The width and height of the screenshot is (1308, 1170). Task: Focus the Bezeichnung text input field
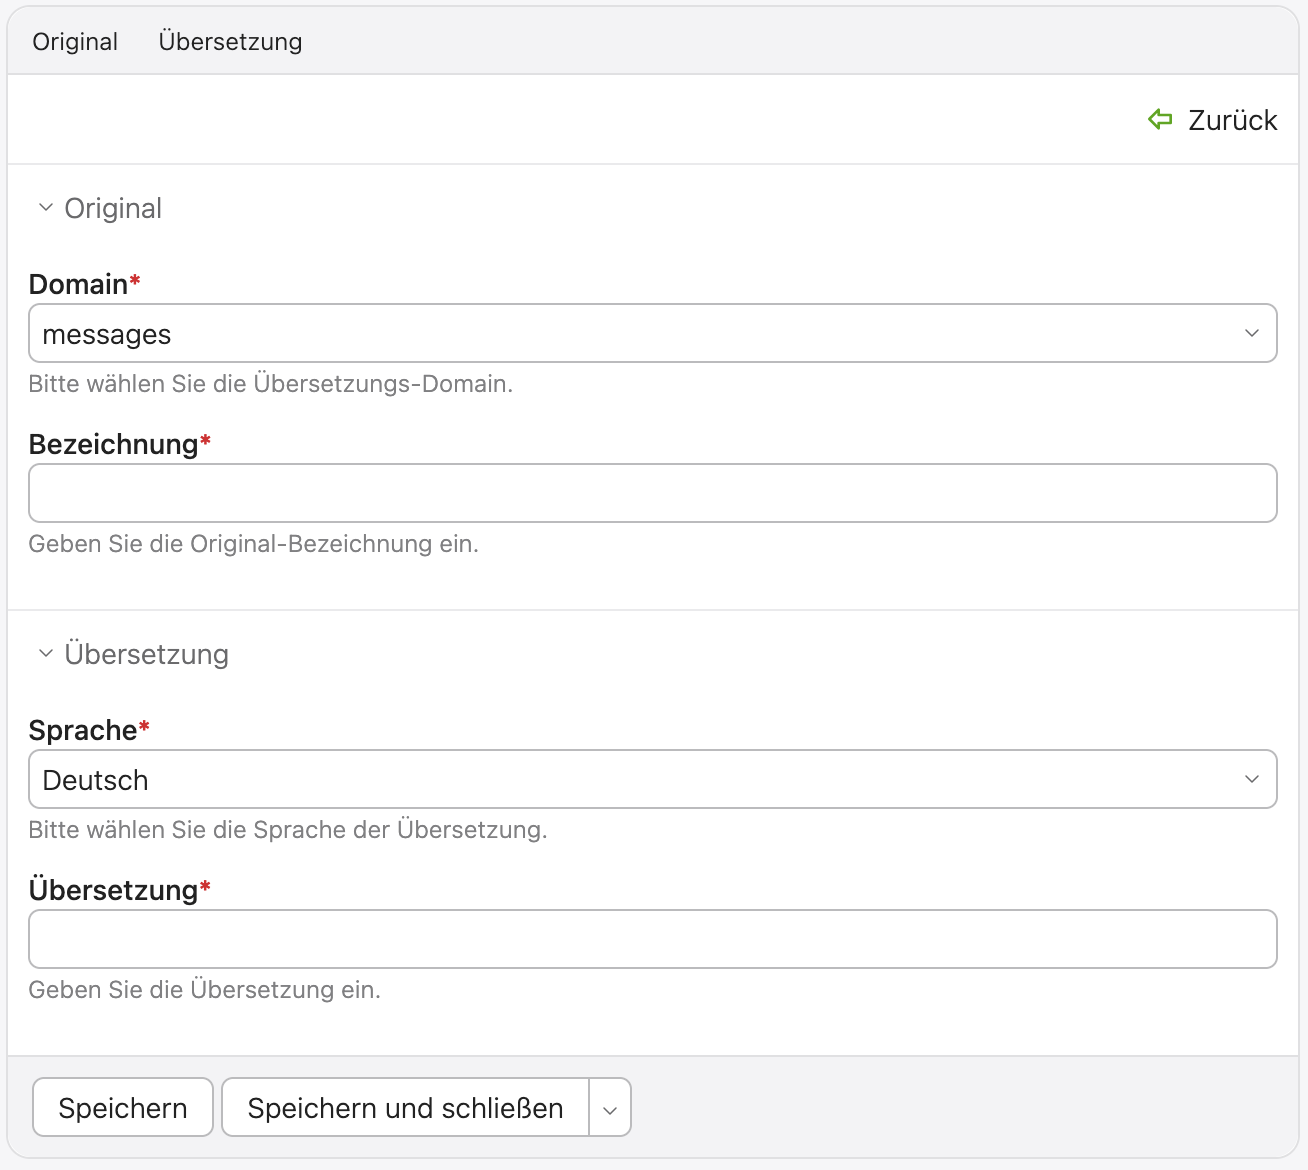click(652, 493)
